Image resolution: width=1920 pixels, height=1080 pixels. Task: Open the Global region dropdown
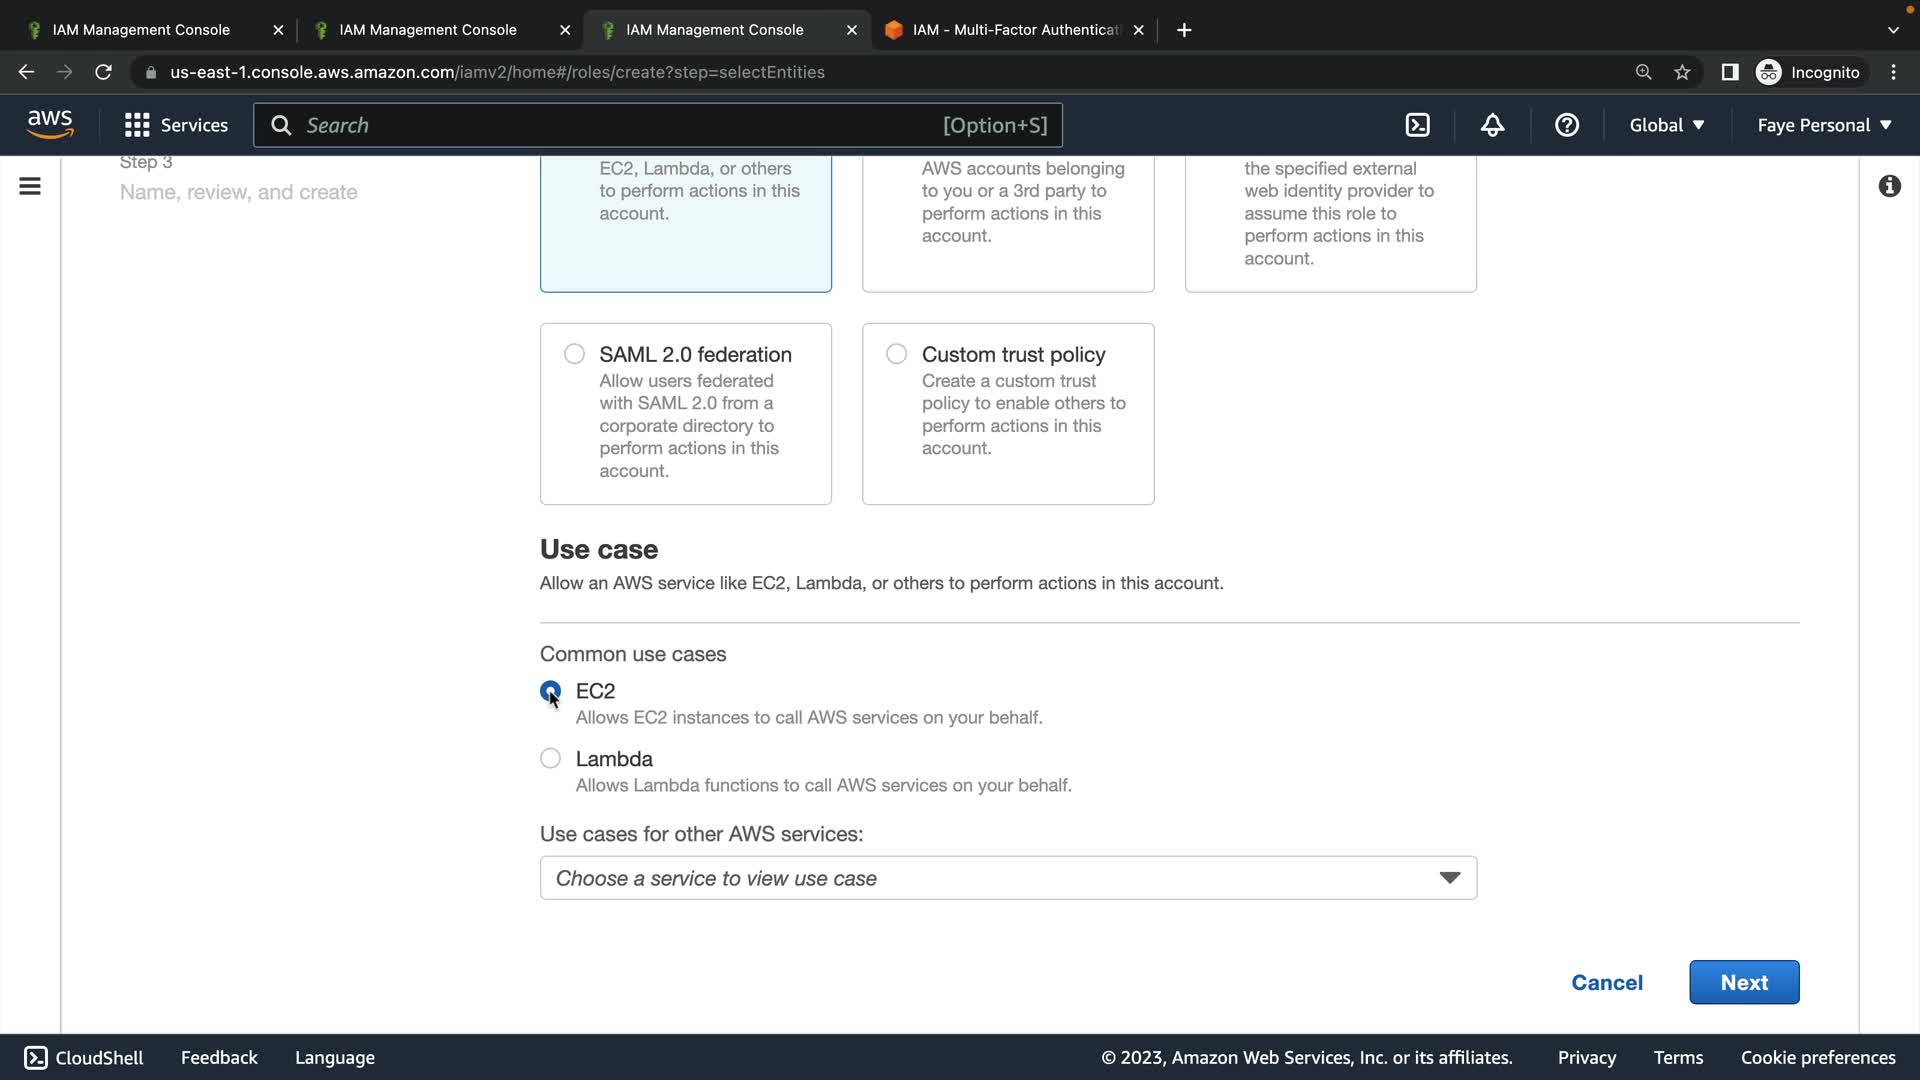(x=1666, y=125)
